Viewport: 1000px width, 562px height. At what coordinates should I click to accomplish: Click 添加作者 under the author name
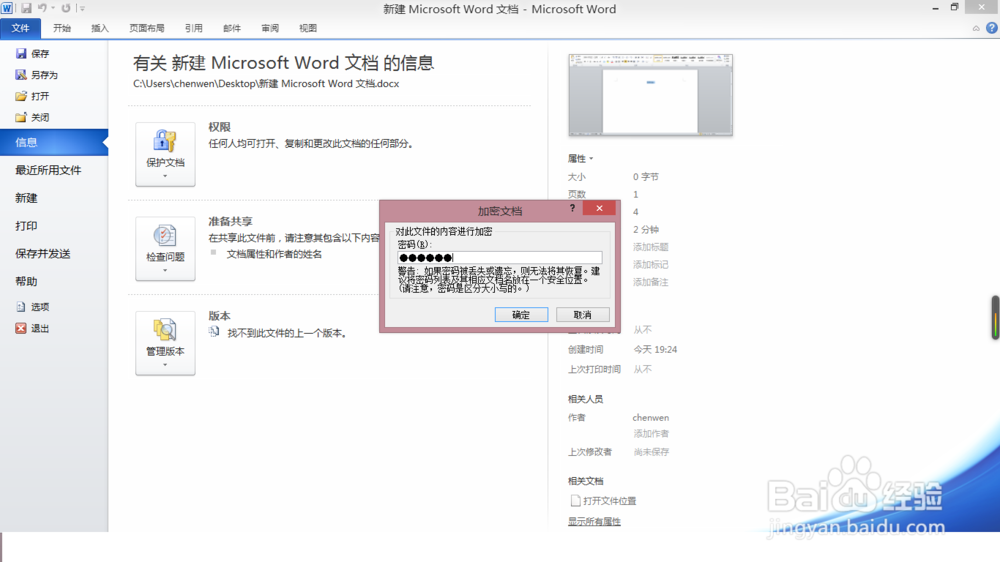651,434
